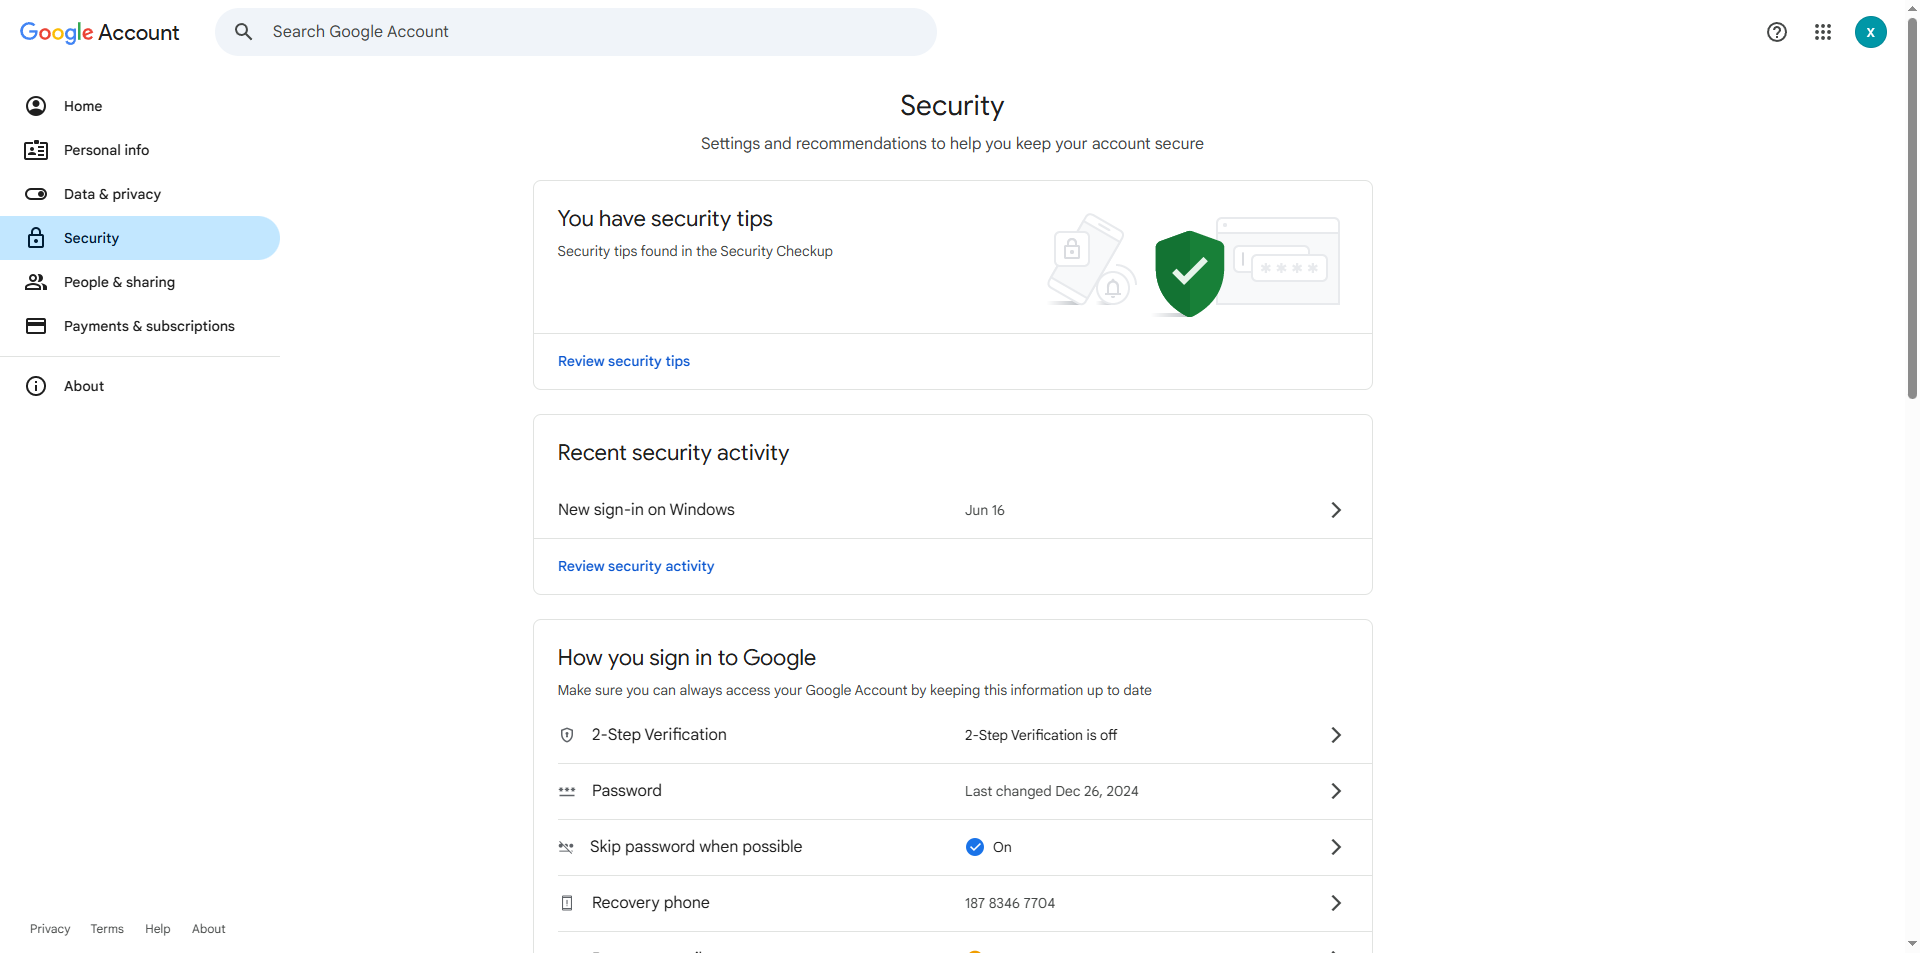Viewport: 1920px width, 953px height.
Task: Open Privacy footer link
Action: click(x=50, y=929)
